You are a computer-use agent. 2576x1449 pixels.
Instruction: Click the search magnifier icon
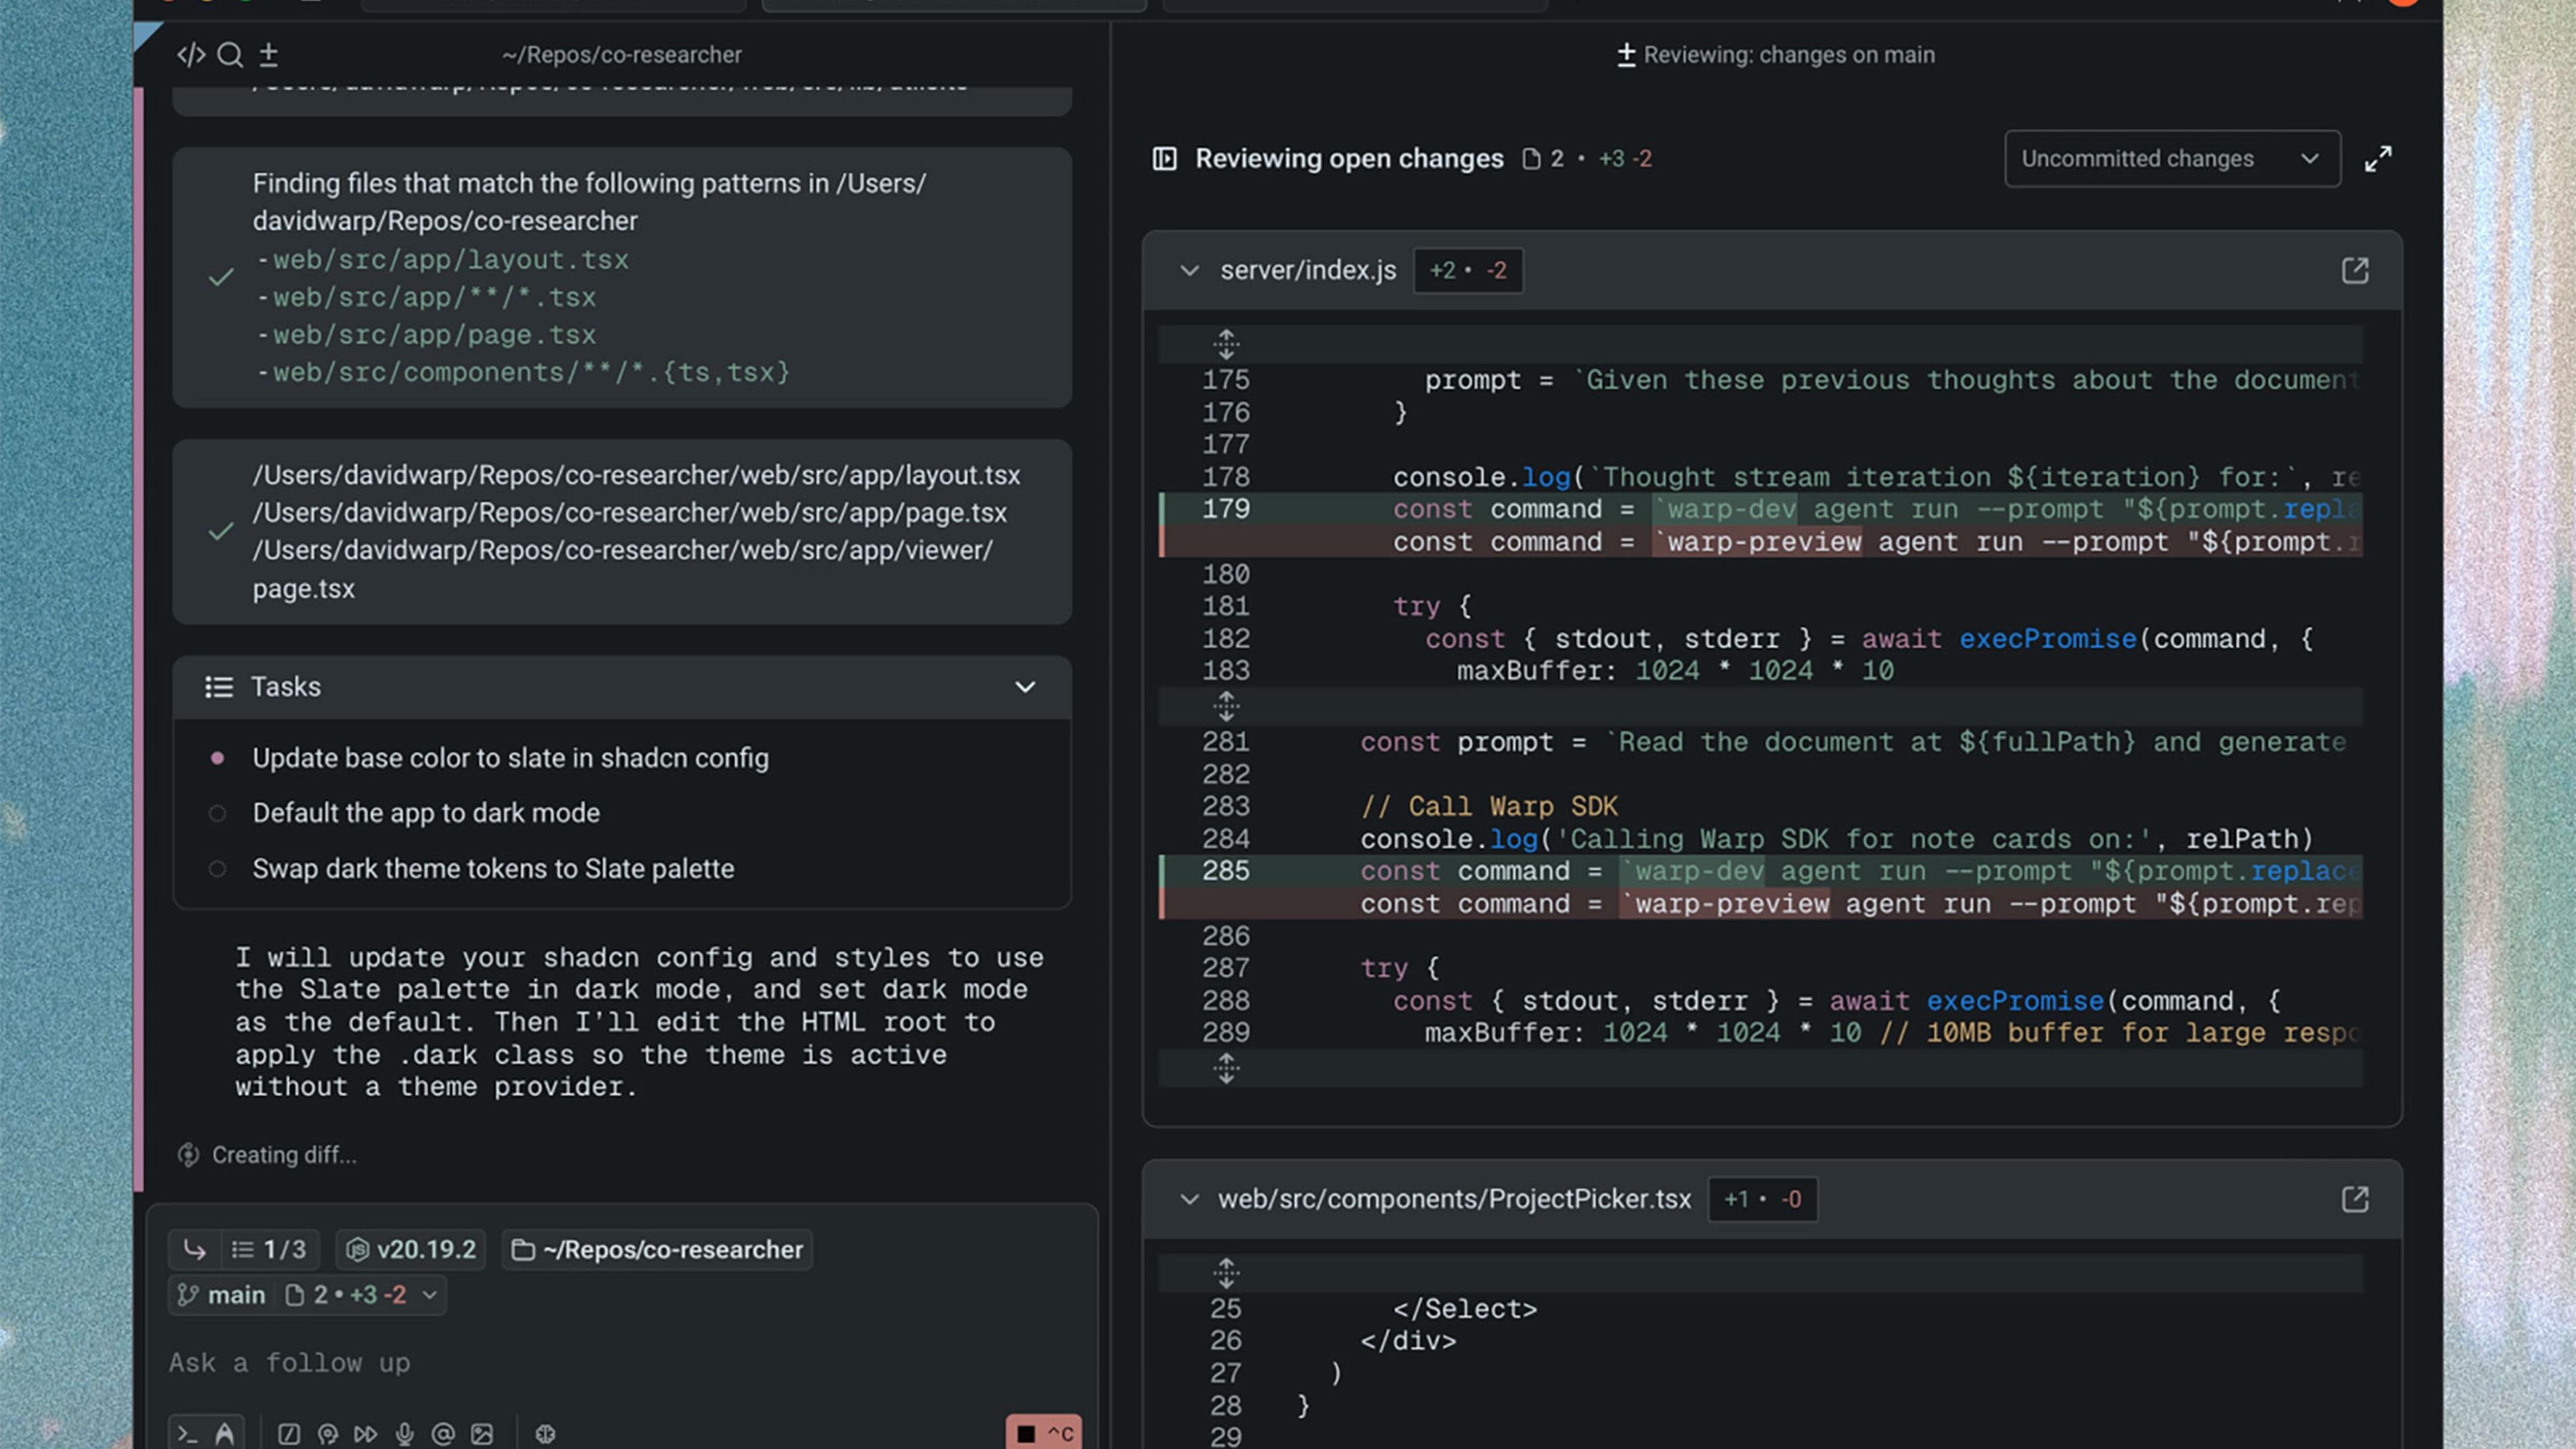tap(230, 55)
